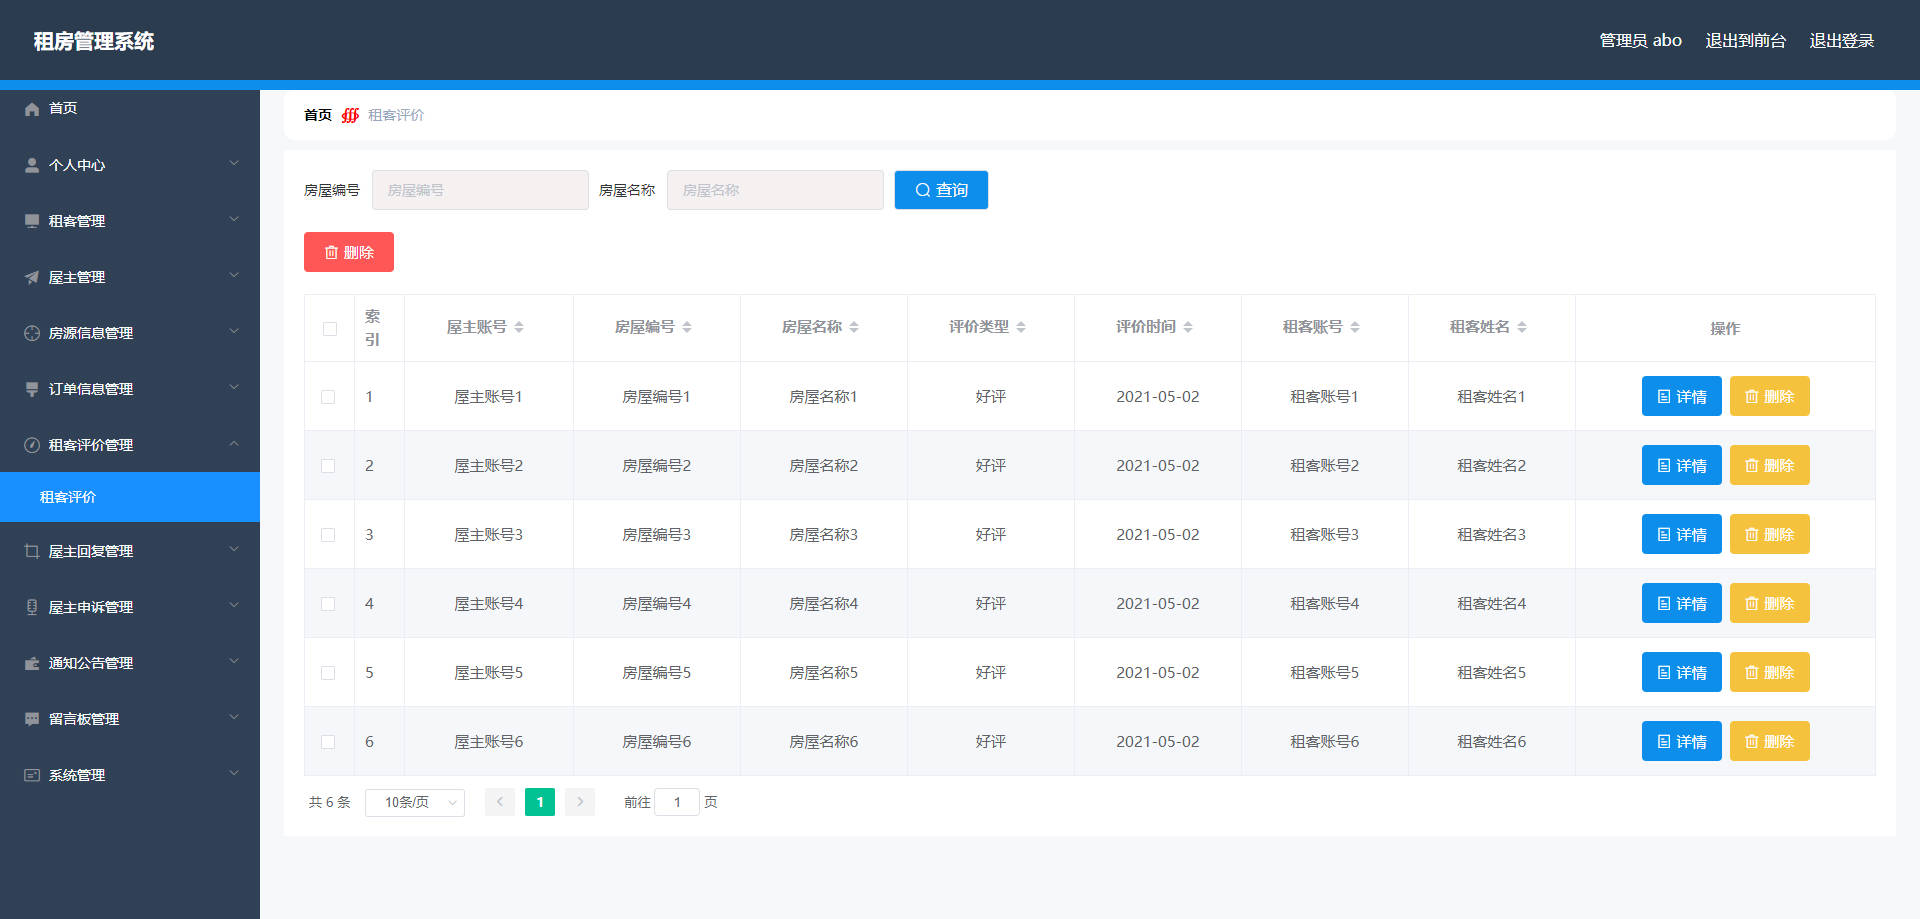Click the red breadcrumb separator icon
Screen dimensions: 1920x919
pos(350,115)
